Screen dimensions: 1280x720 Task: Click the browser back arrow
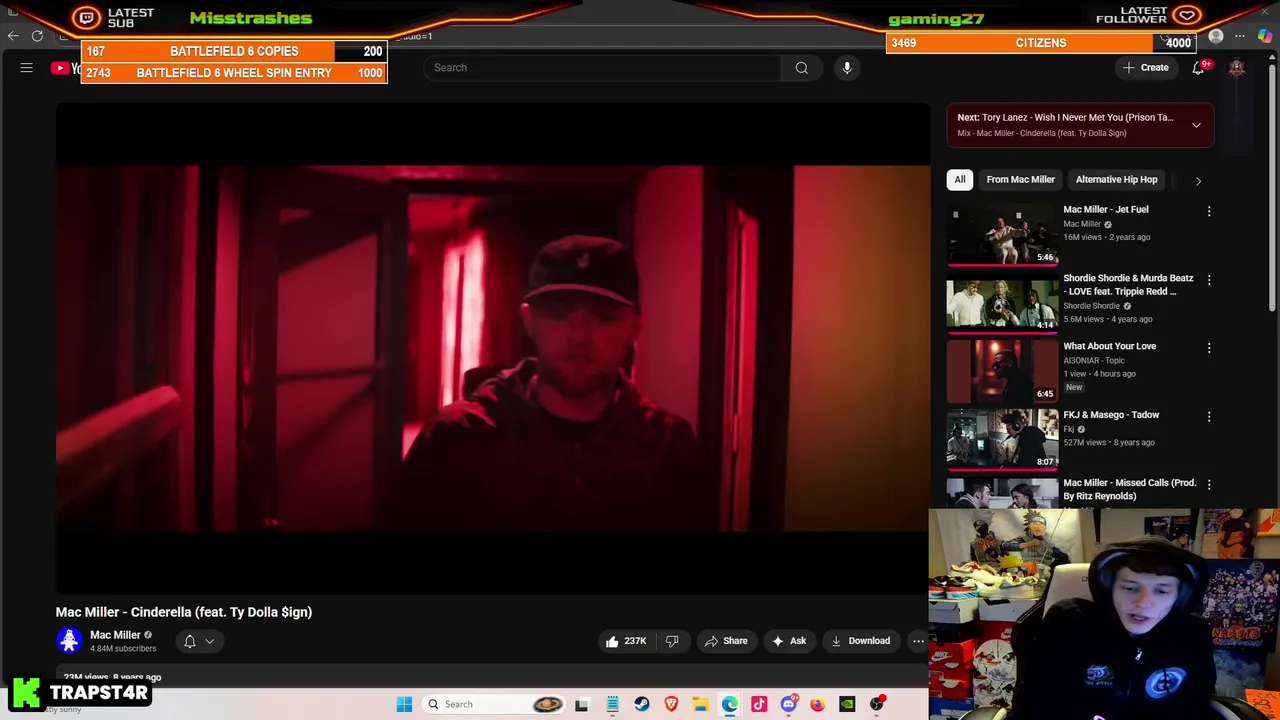pyautogui.click(x=13, y=36)
